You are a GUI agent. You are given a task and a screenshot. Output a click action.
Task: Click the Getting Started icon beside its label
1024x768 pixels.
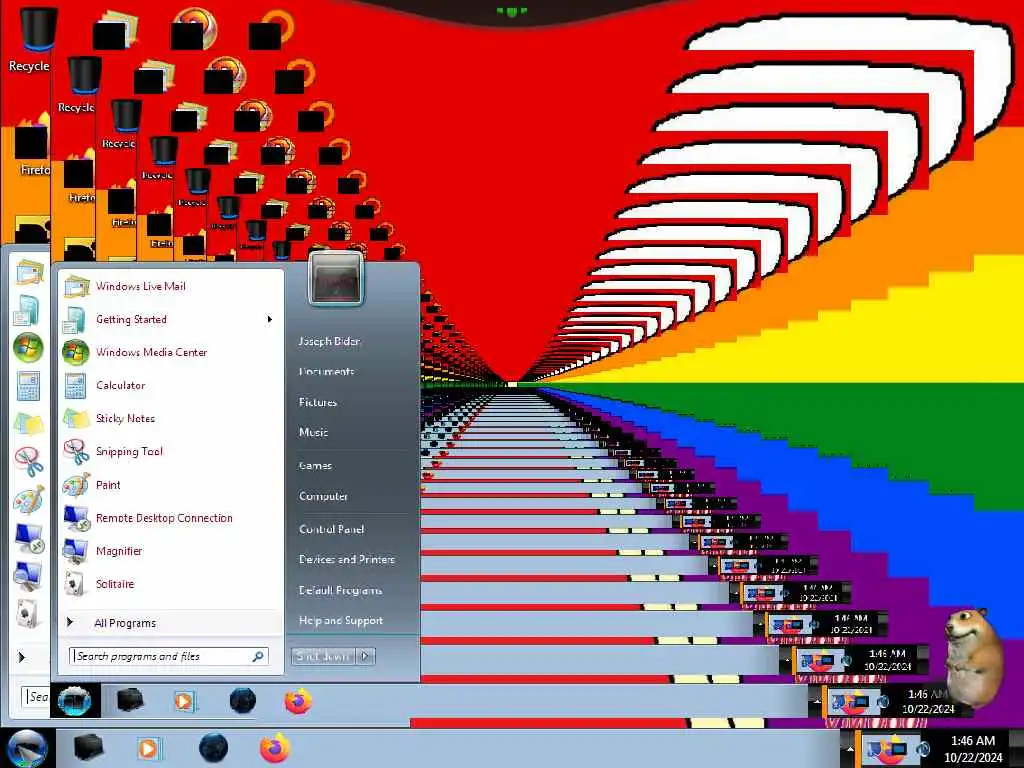[x=74, y=320]
